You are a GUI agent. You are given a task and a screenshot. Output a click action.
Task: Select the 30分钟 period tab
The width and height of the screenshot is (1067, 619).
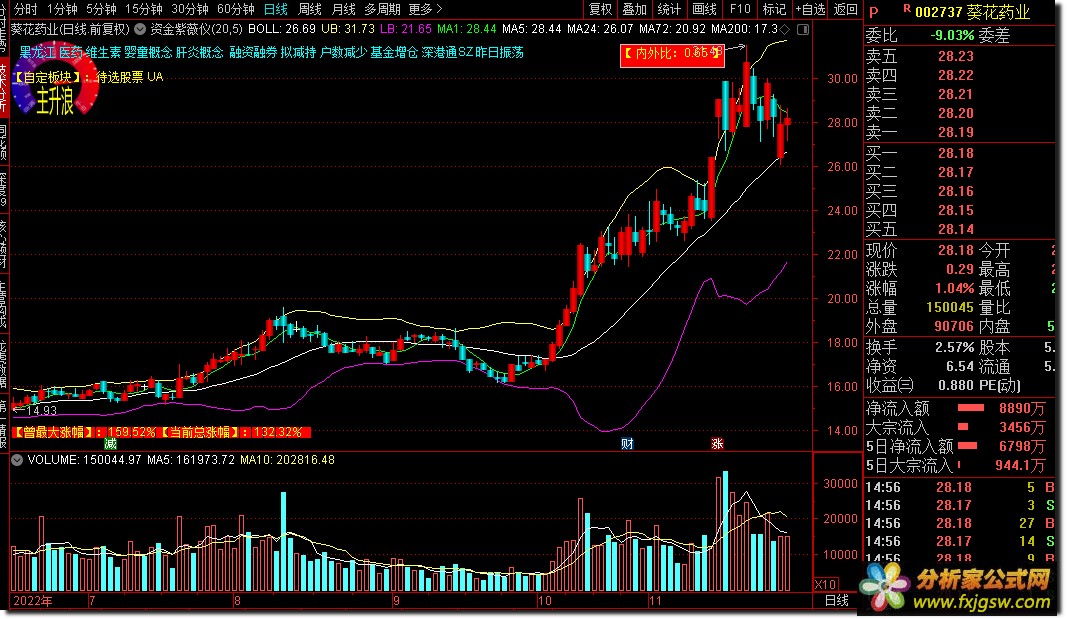click(x=189, y=9)
